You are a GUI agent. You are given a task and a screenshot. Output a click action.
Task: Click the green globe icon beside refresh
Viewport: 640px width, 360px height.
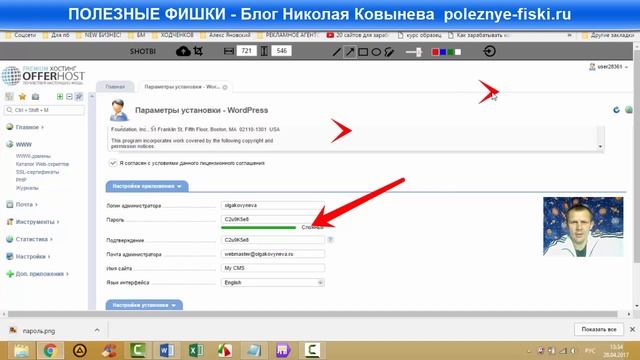(629, 110)
